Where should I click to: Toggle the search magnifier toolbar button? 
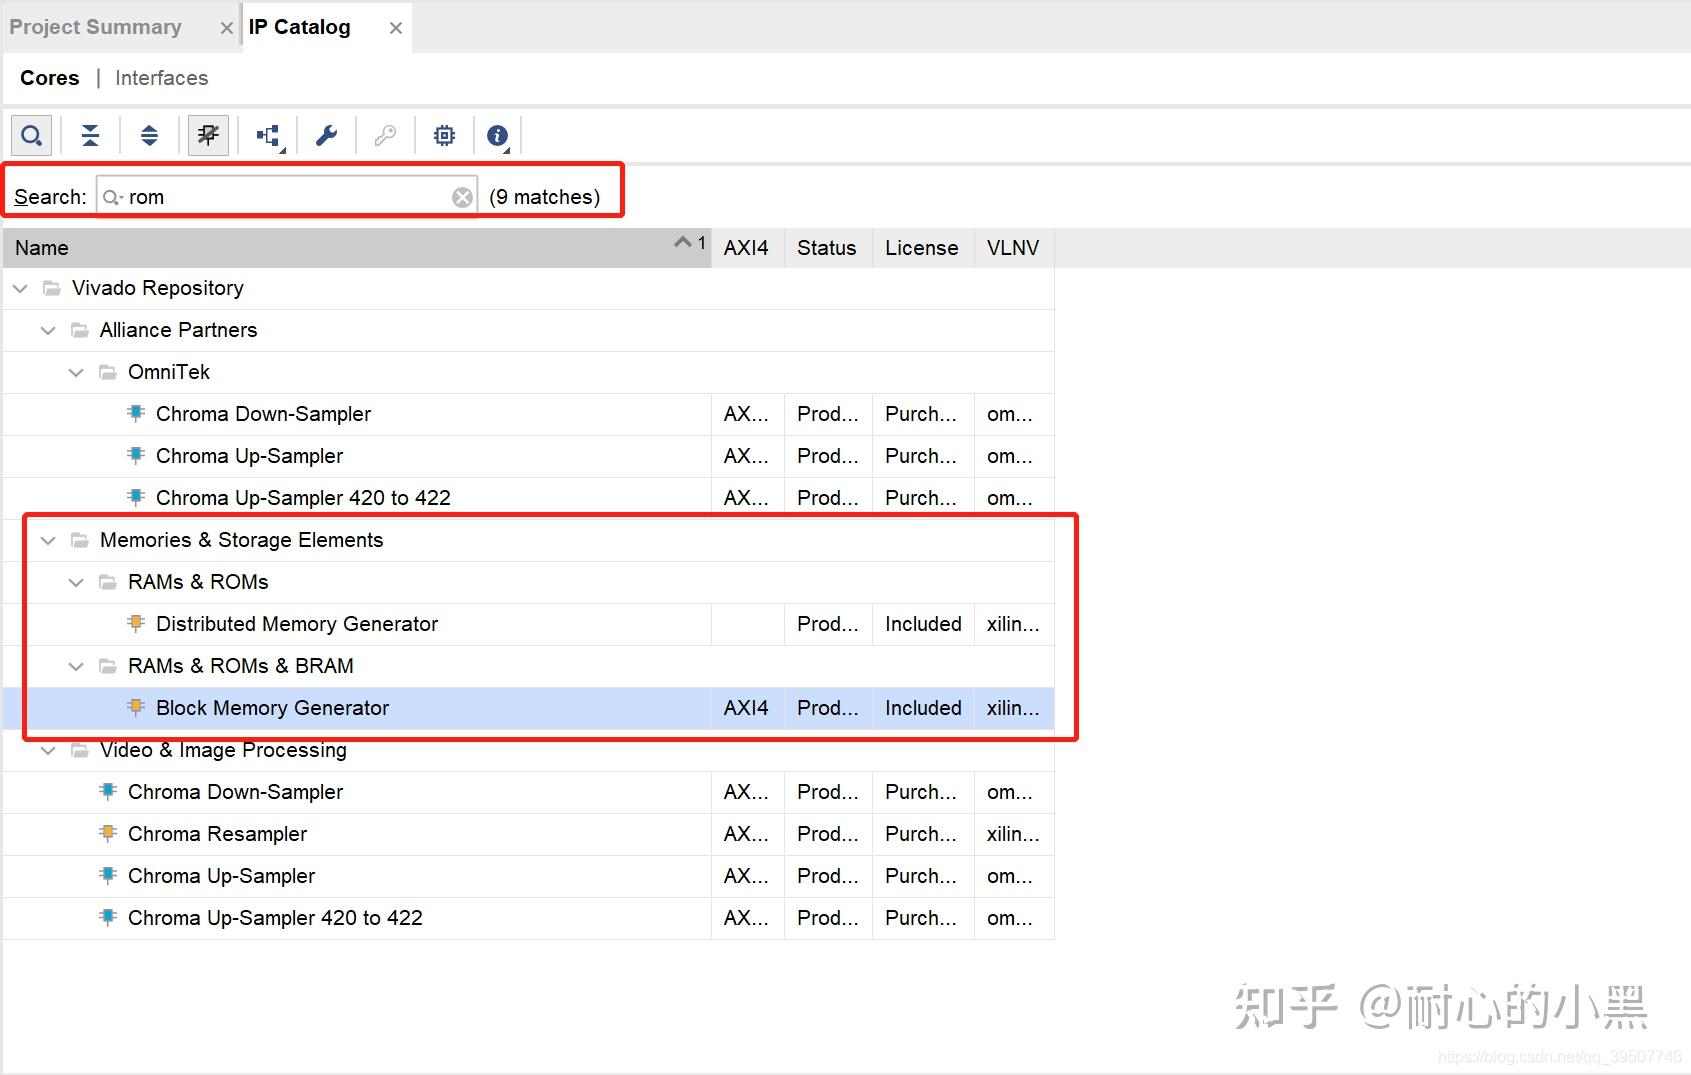click(x=32, y=135)
